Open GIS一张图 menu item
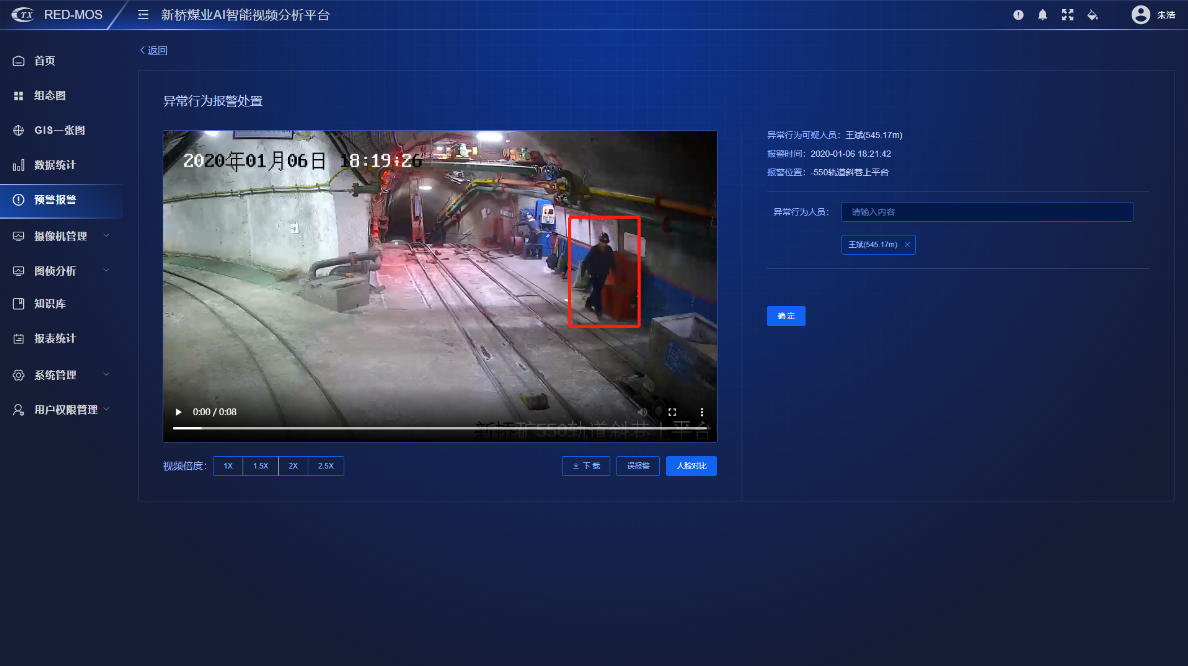 coord(61,130)
